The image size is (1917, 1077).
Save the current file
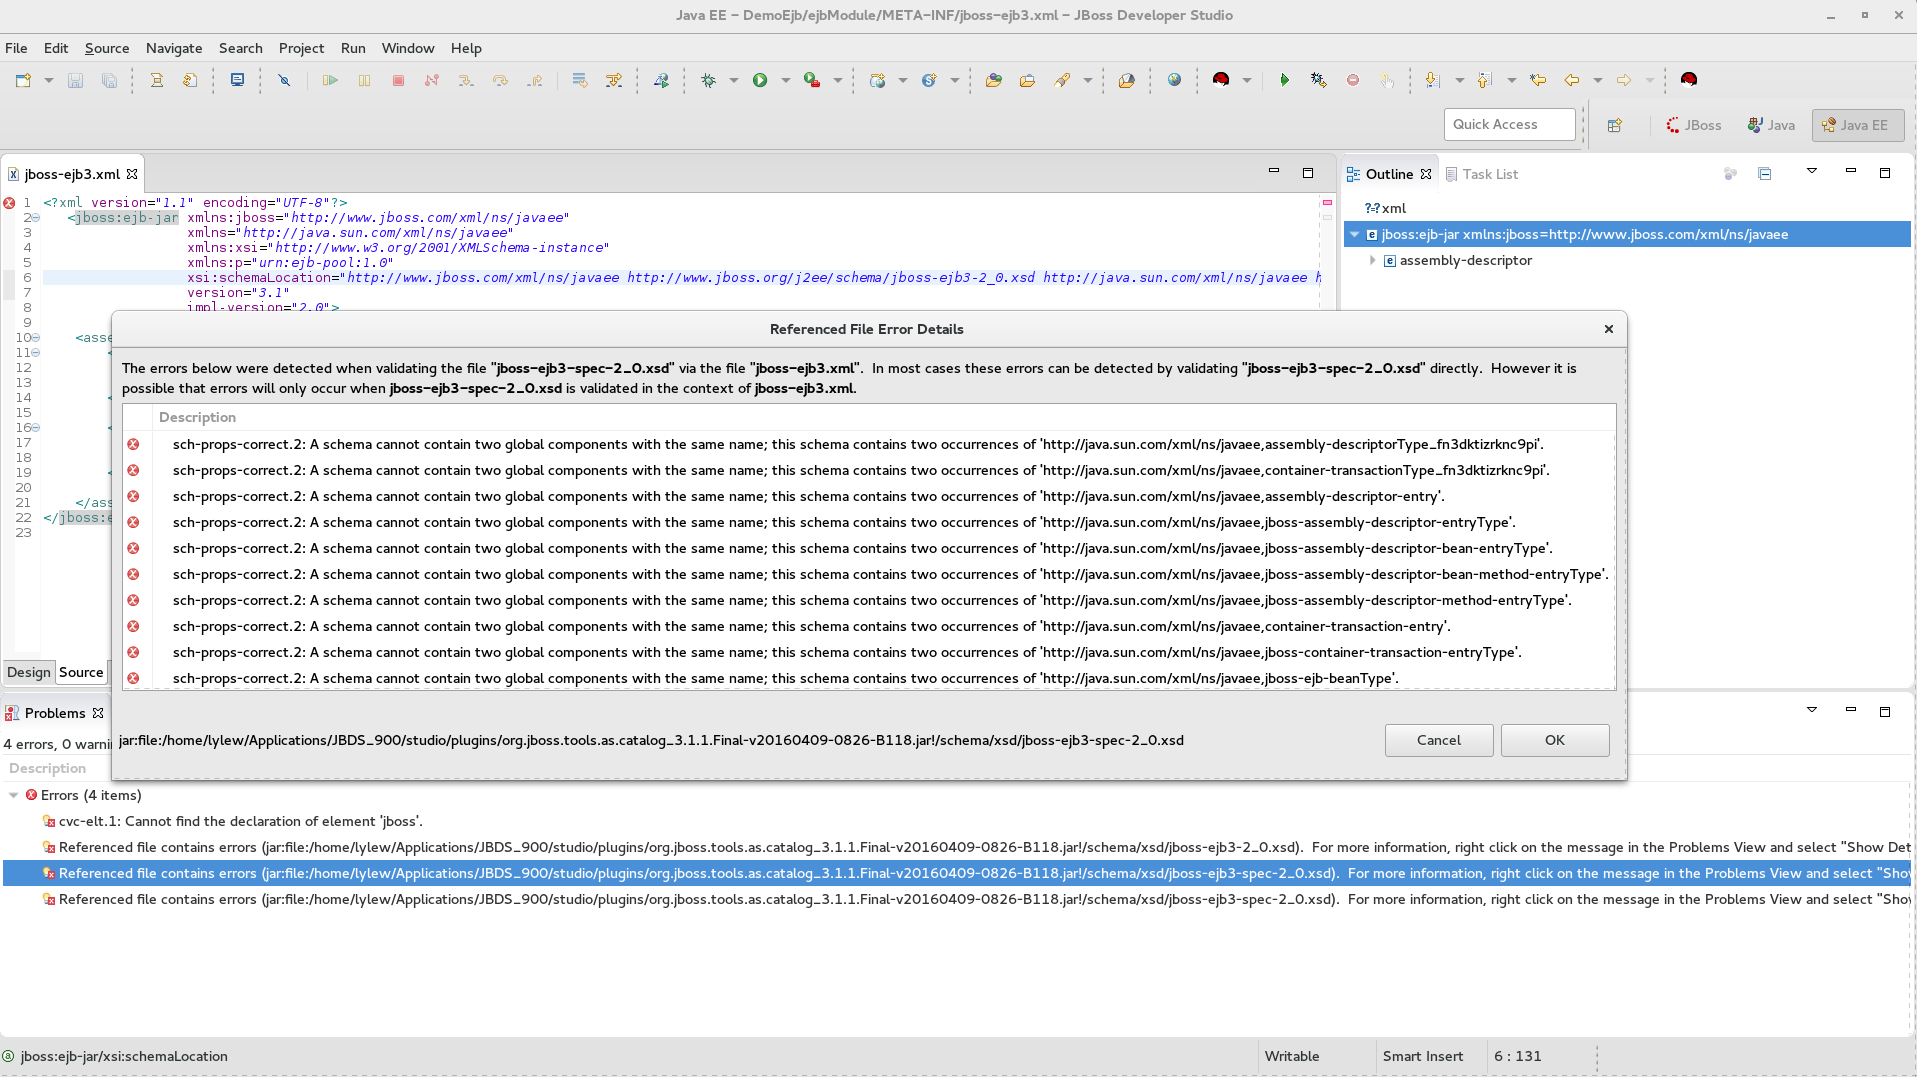coord(76,81)
